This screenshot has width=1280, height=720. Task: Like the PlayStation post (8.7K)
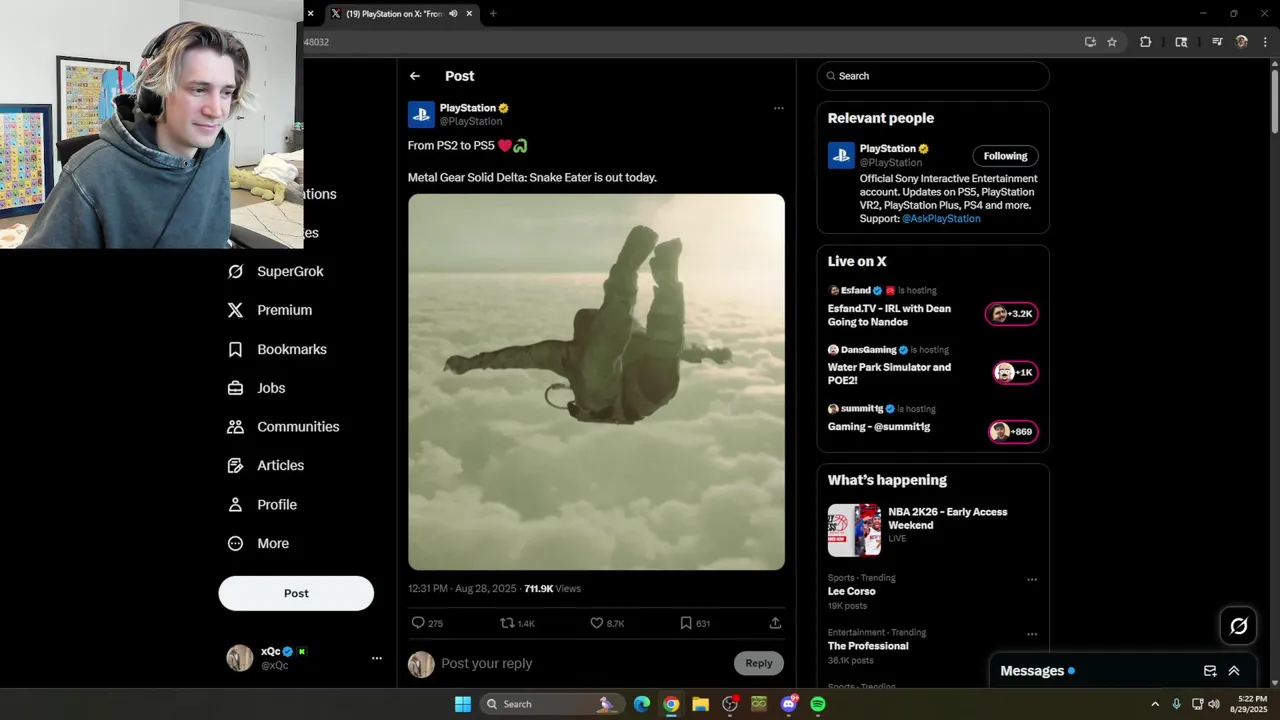[607, 623]
